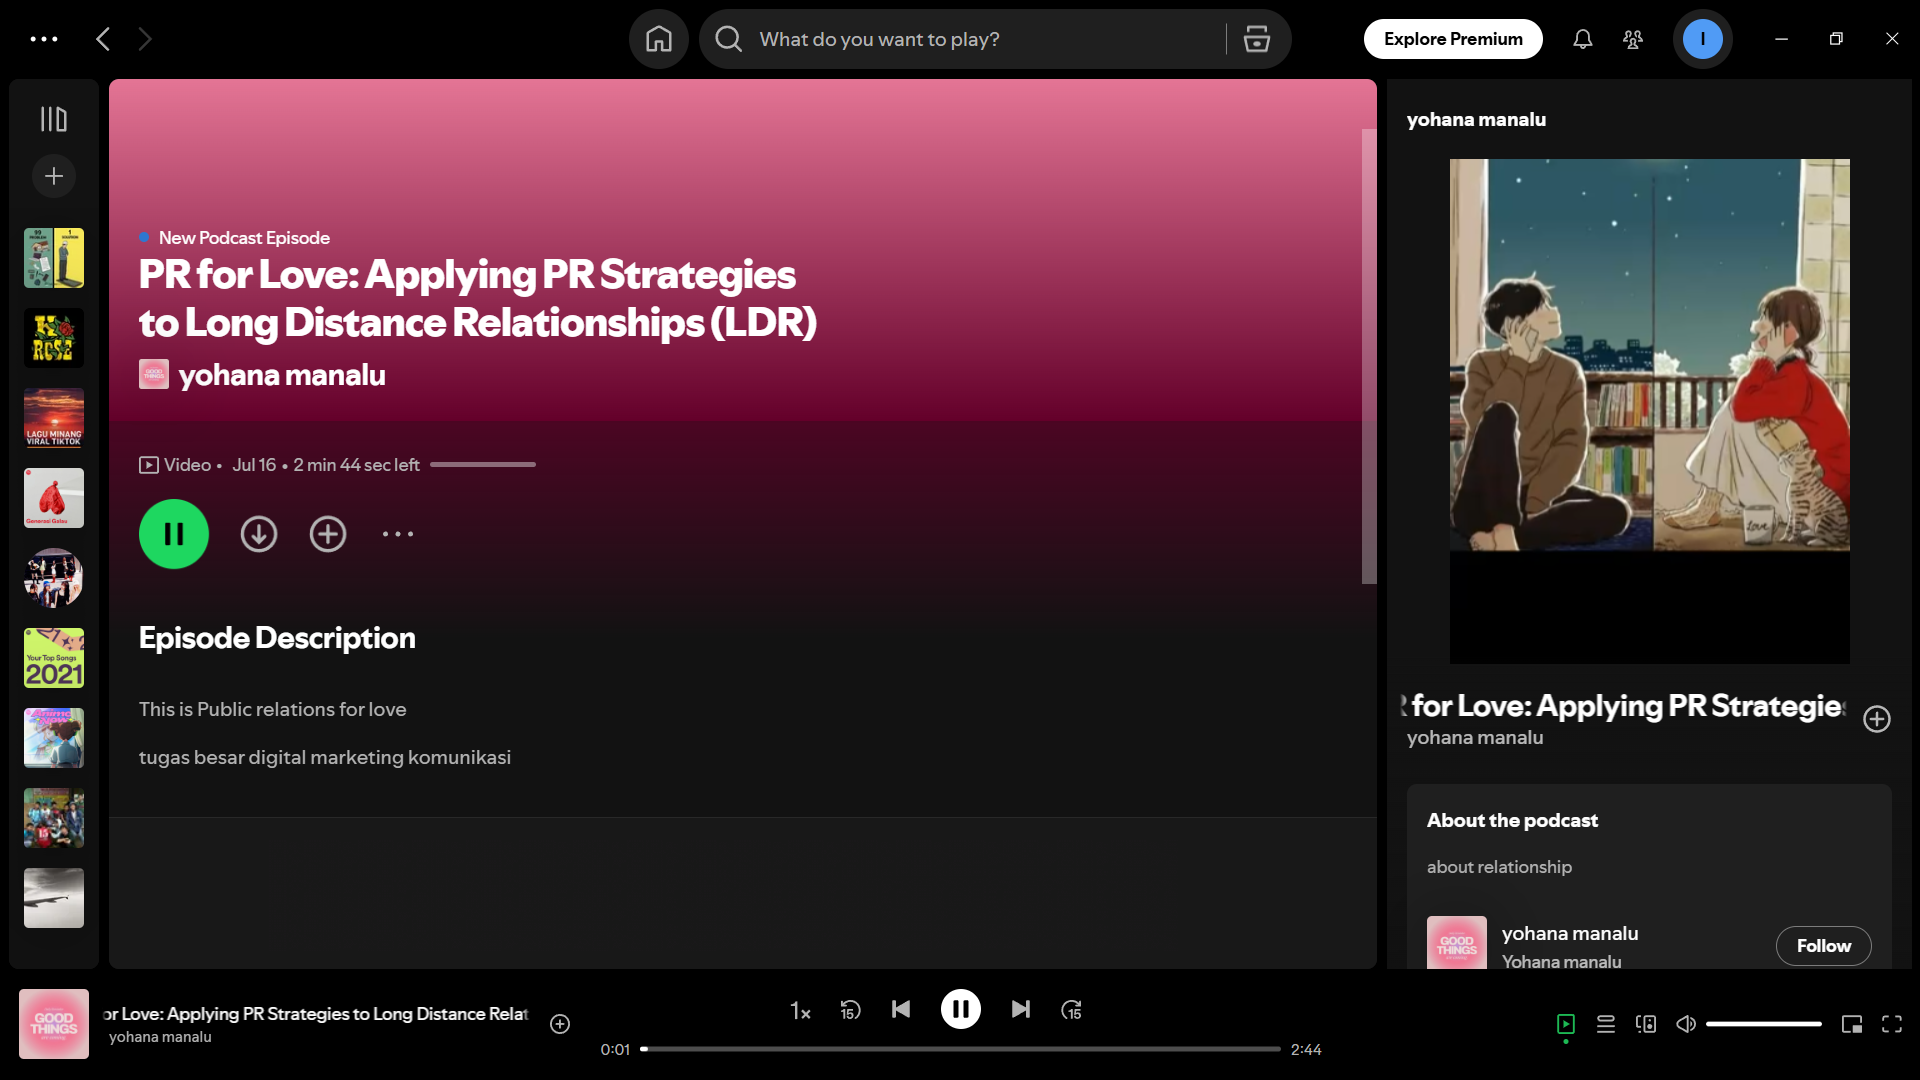Viewport: 1920px width, 1080px height.
Task: Open the episode title in Now Playing panel
Action: coord(1625,706)
